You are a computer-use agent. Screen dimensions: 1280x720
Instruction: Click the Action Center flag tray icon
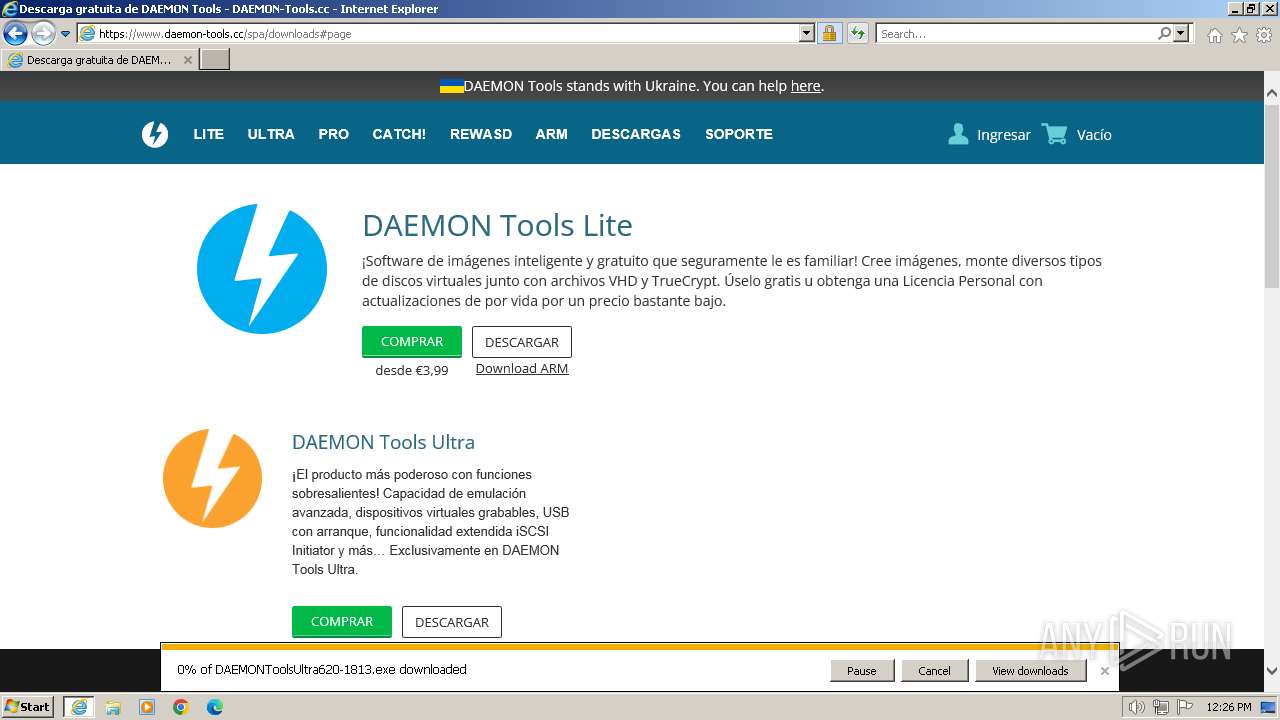[x=1185, y=707]
